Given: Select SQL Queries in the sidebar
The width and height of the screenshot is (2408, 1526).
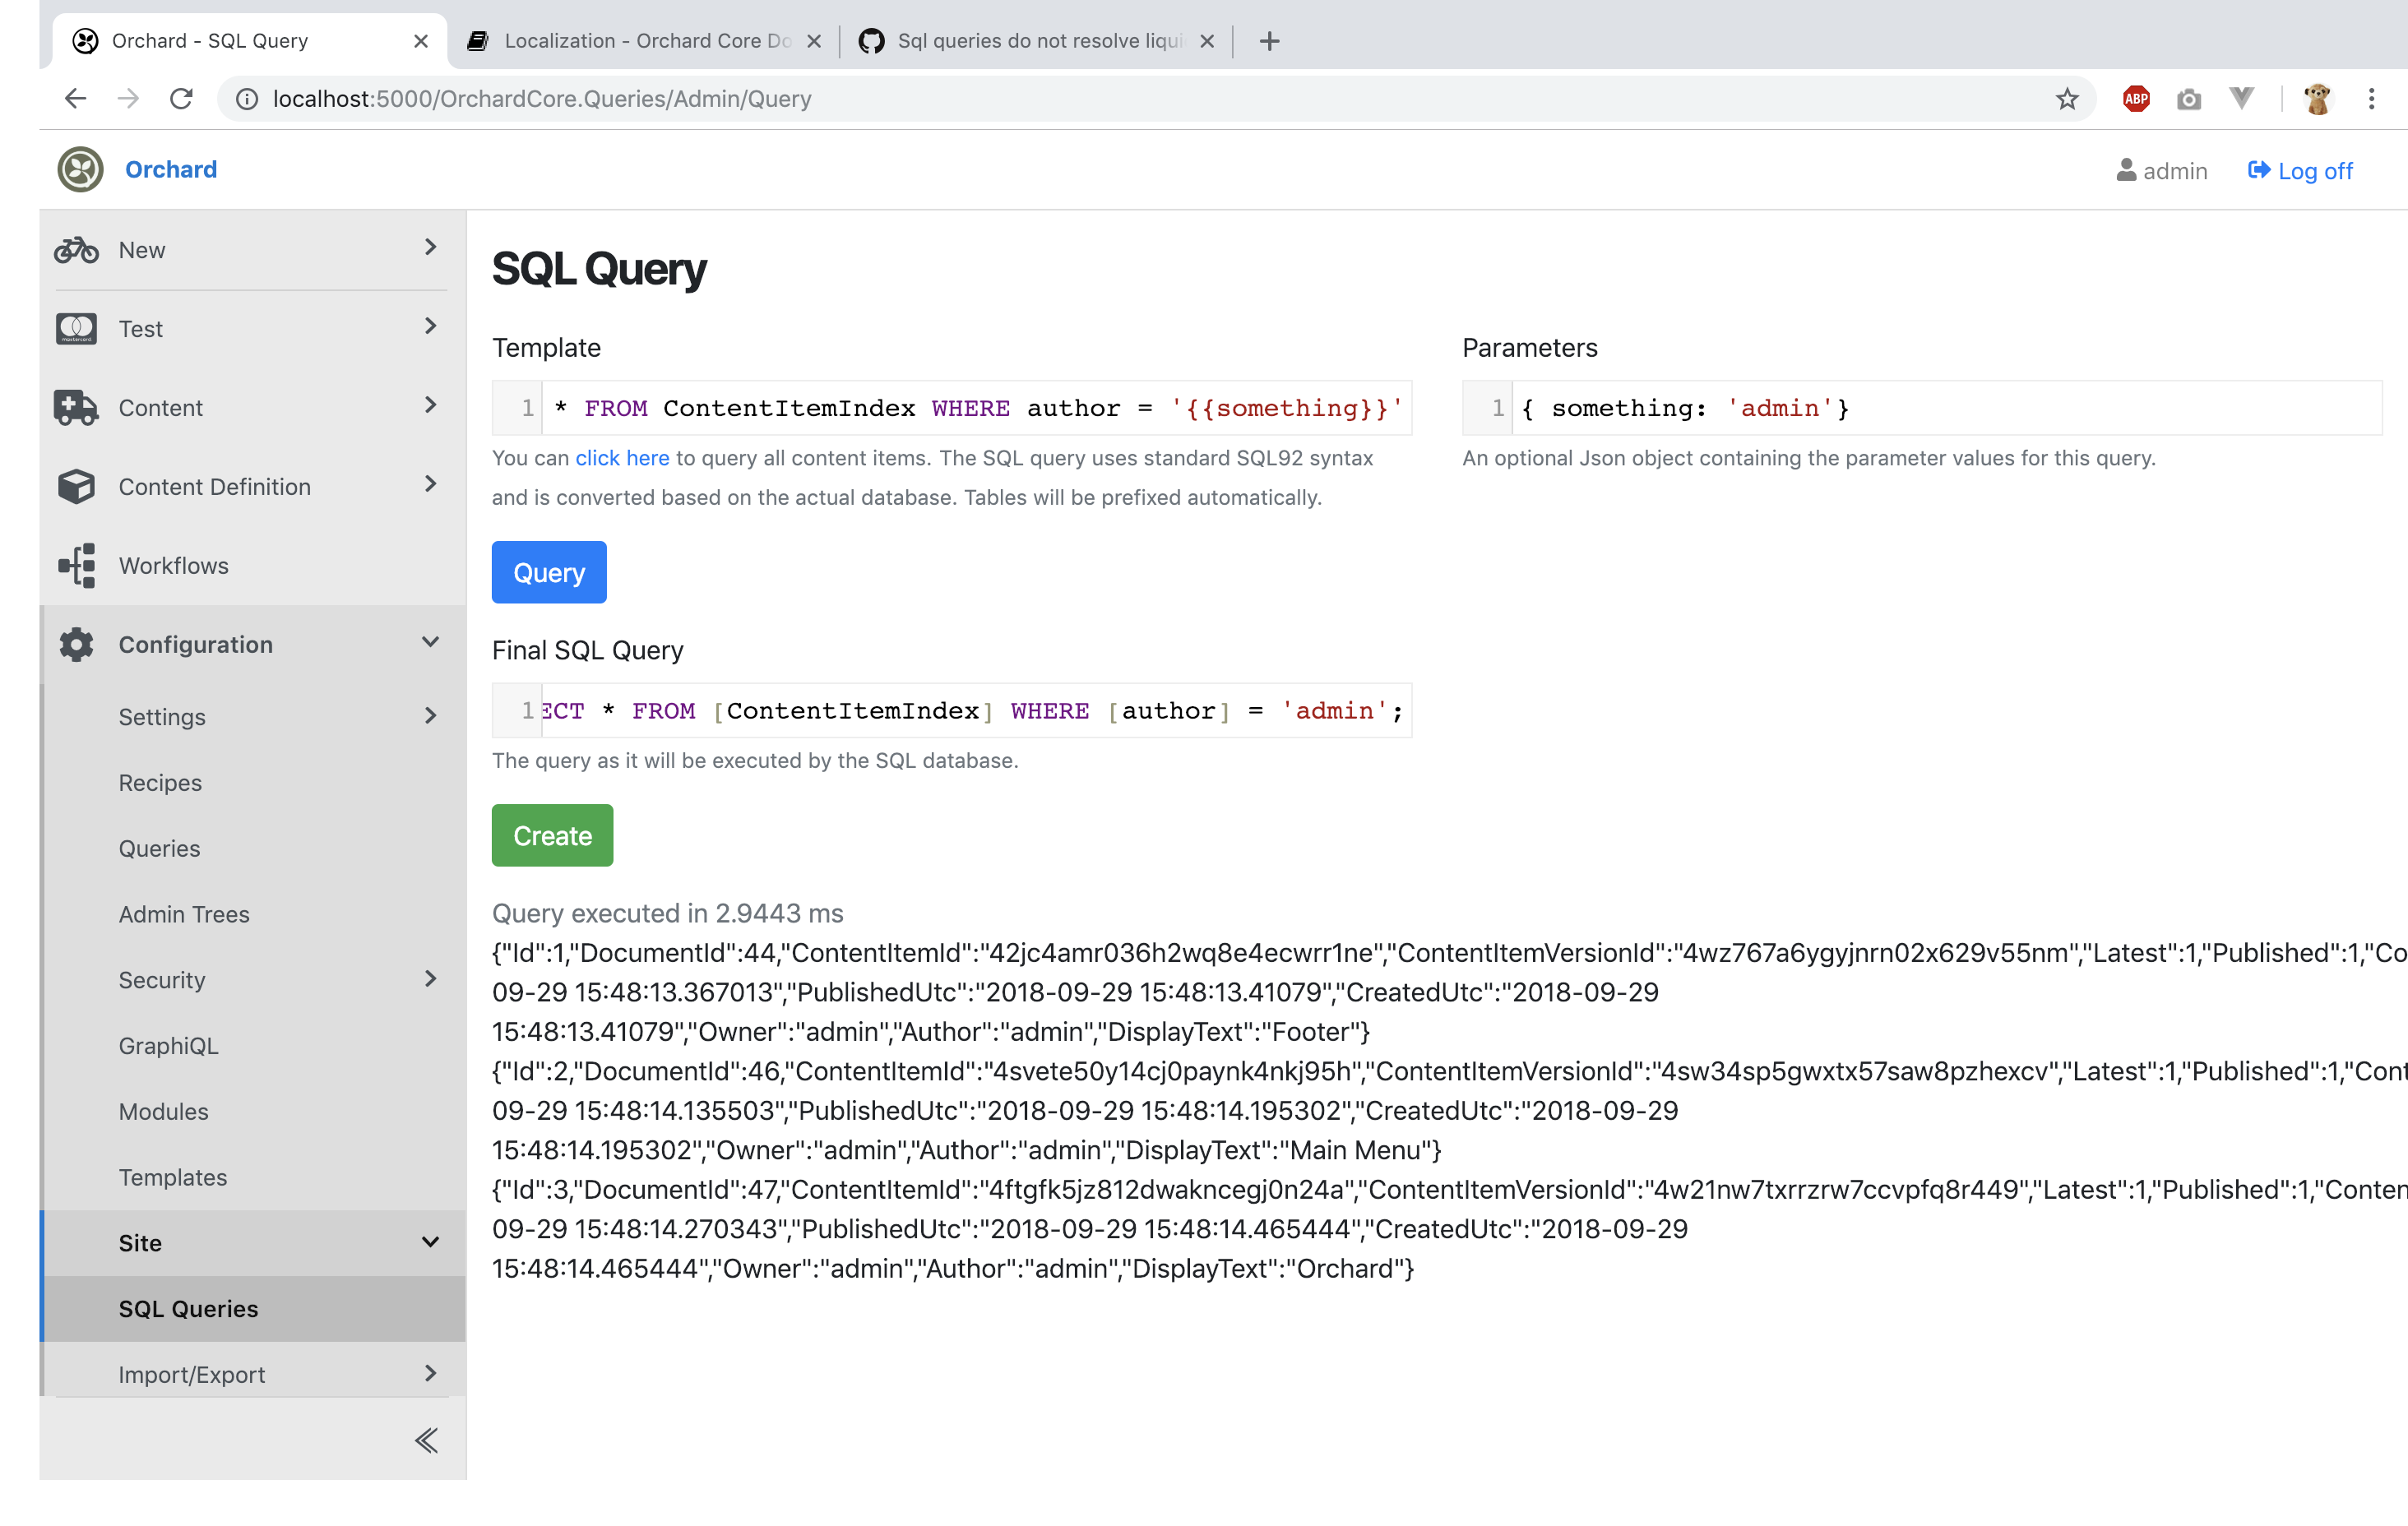Looking at the screenshot, I should point(188,1308).
